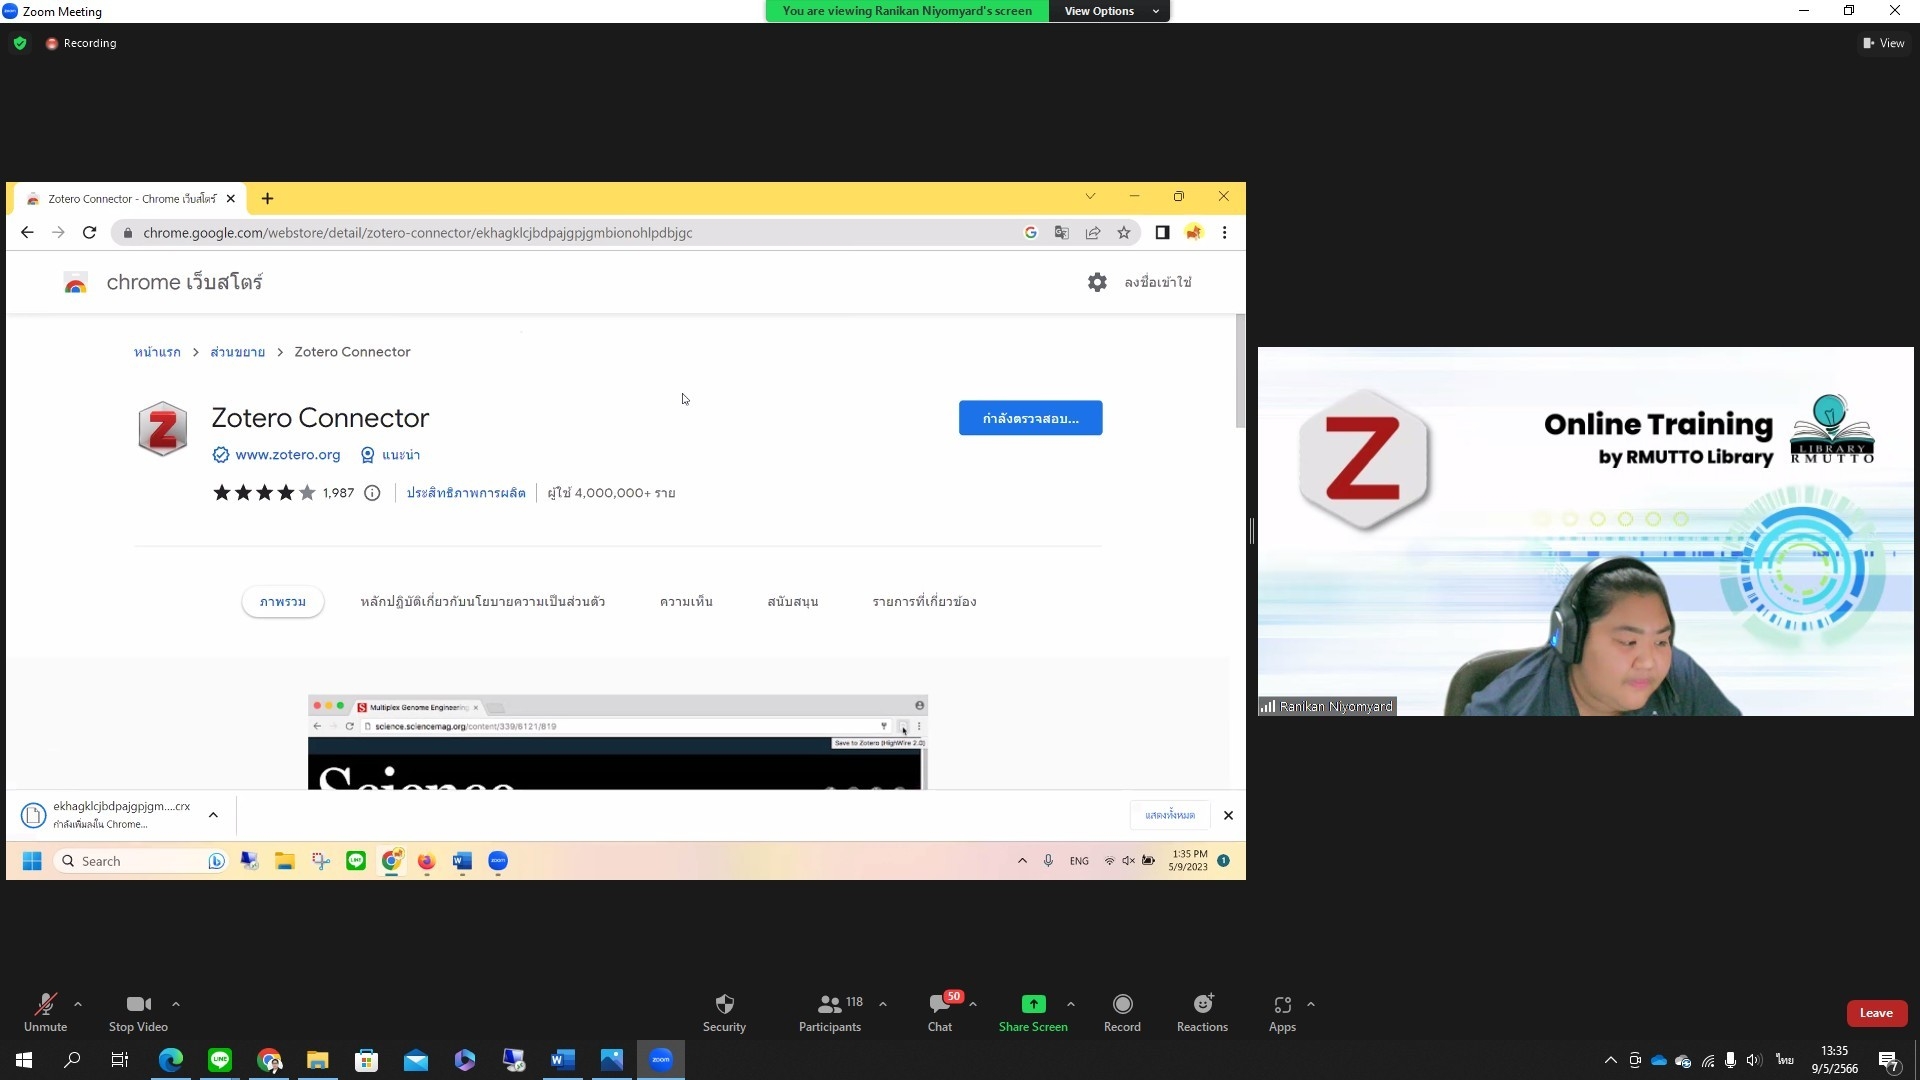Click the green encryption shield icon
Viewport: 1920px width, 1080px height.
(x=20, y=43)
